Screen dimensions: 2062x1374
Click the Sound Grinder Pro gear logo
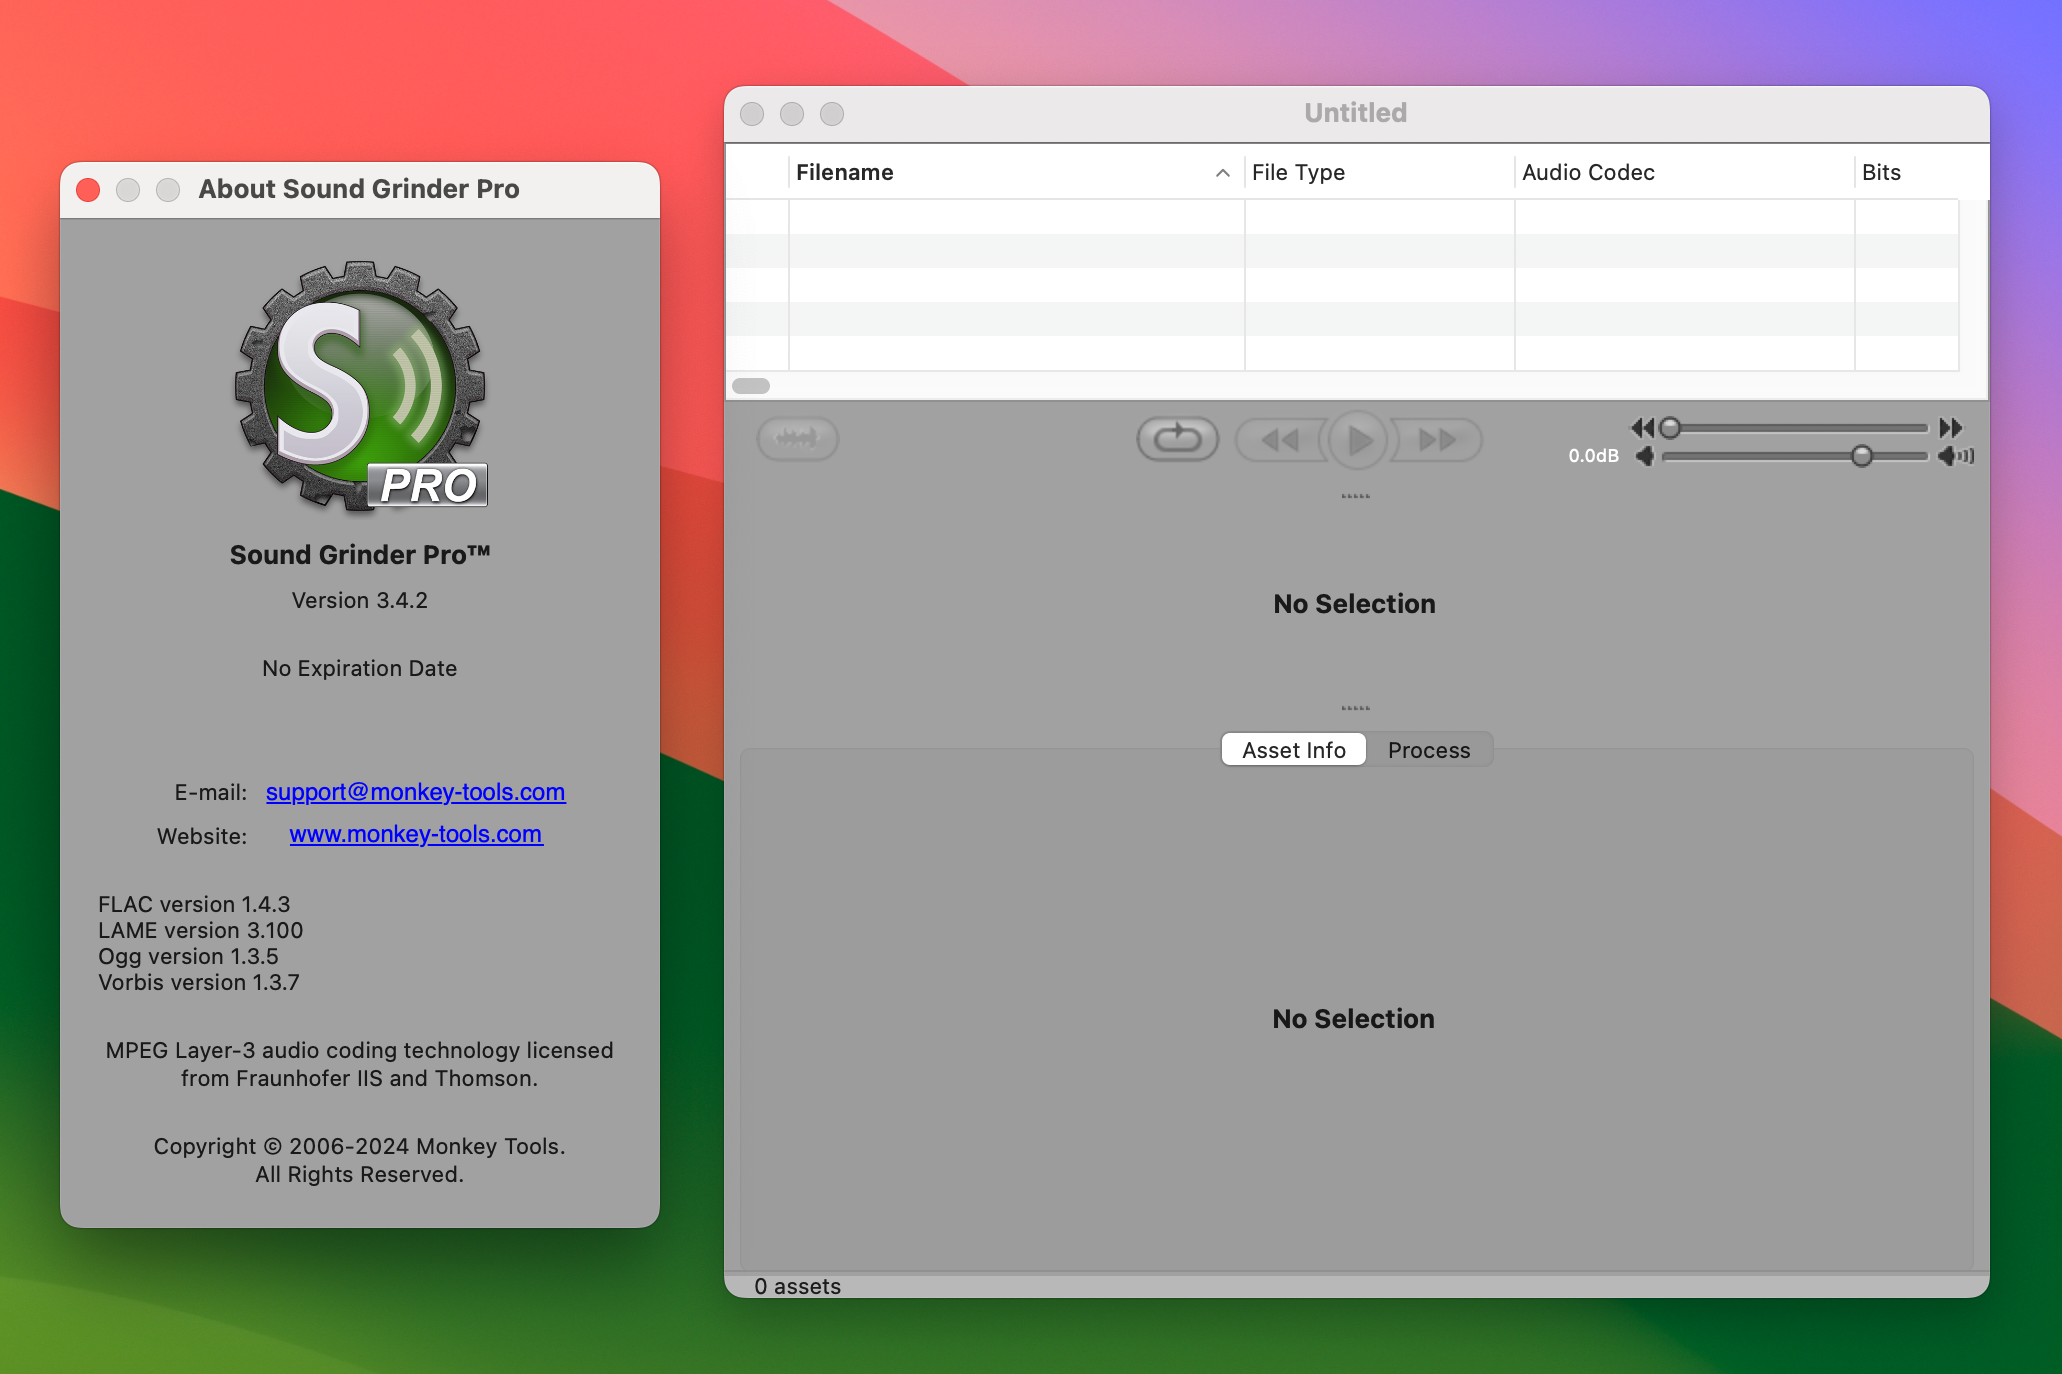click(x=360, y=387)
